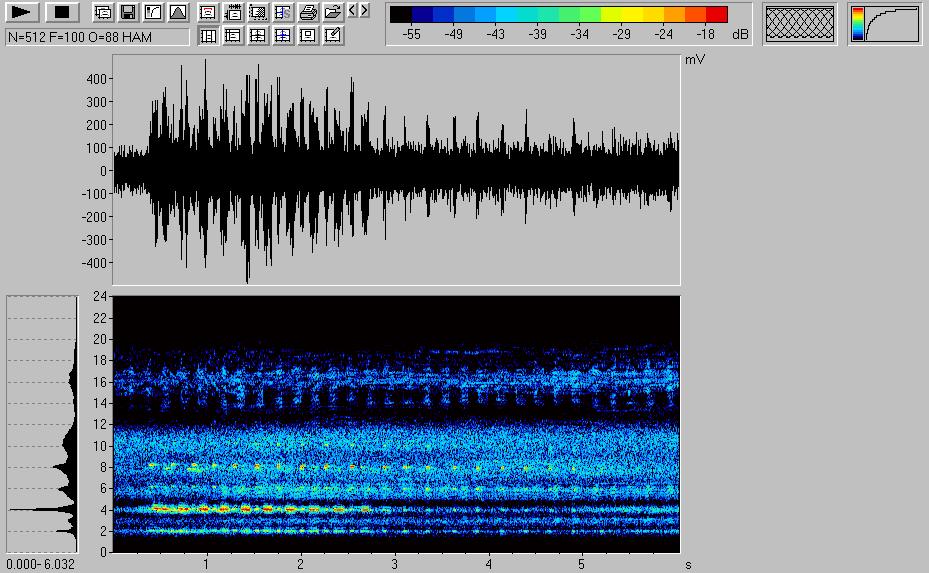This screenshot has width=929, height=573.
Task: Toggle the pressed-in cursor icon below the red-topped icon
Action: [x=208, y=36]
